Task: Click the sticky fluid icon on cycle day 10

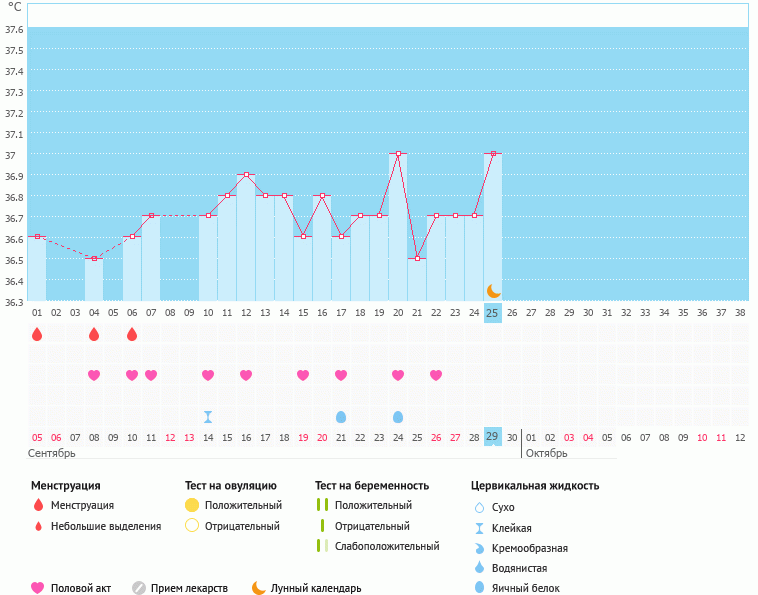Action: pos(208,417)
